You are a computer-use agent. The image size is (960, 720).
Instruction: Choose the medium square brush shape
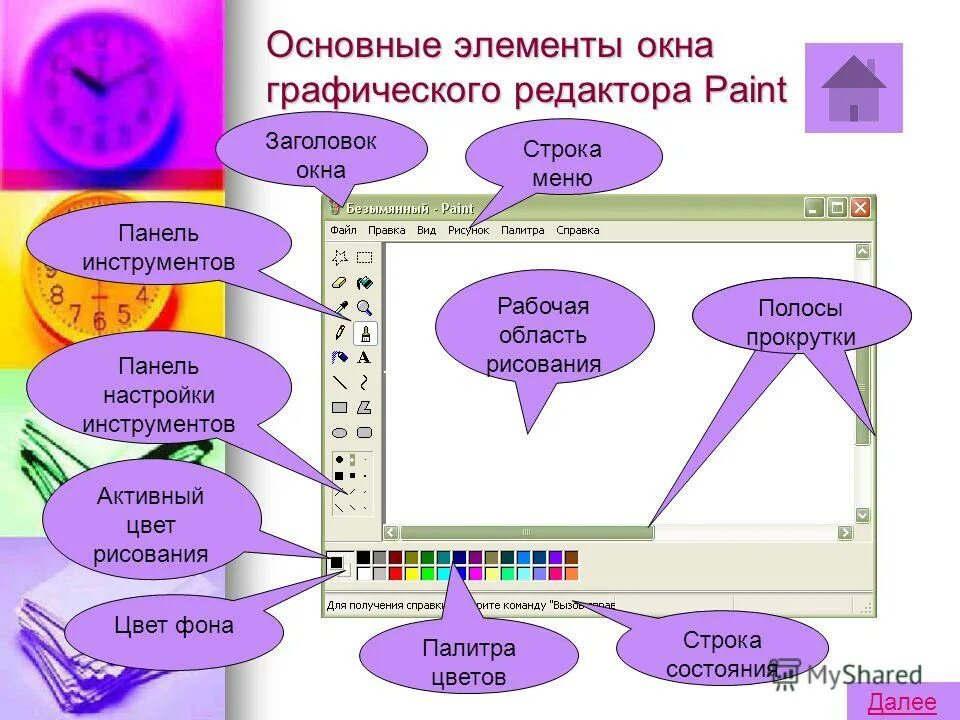(x=353, y=476)
